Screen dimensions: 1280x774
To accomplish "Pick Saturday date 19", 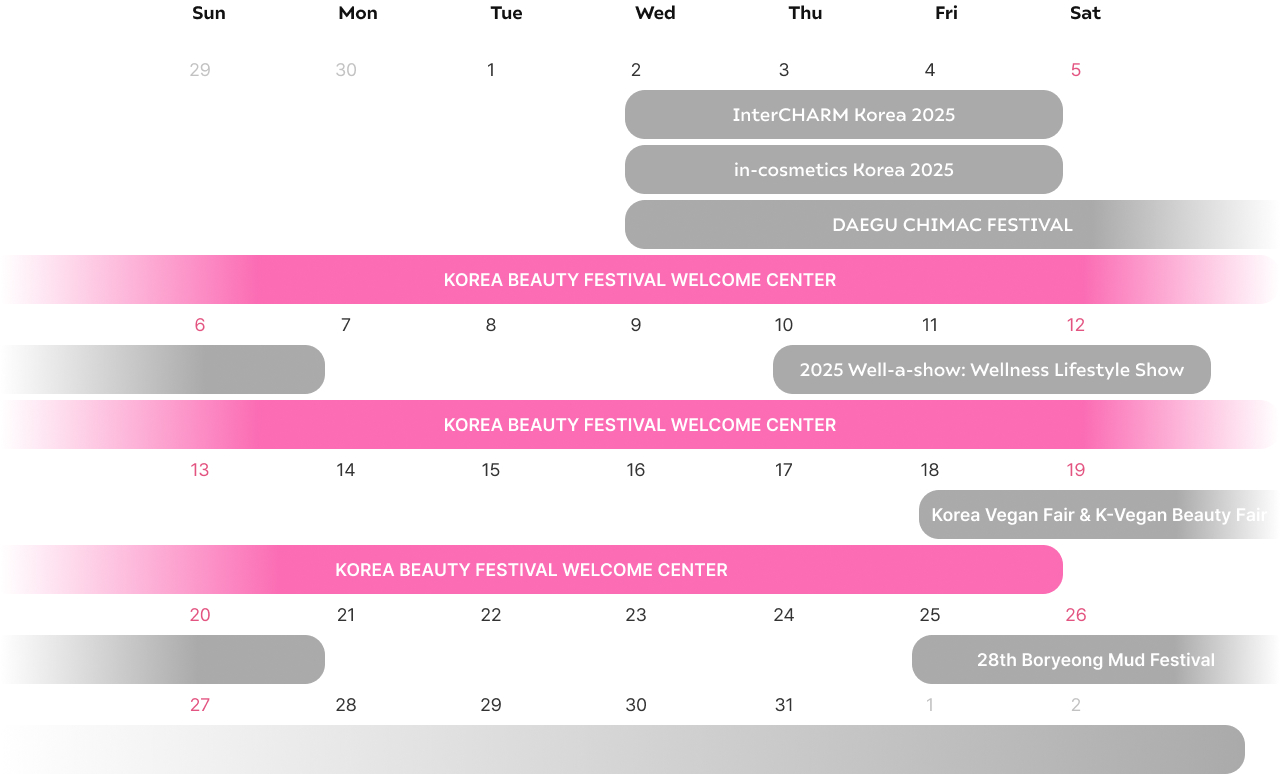I will tap(1076, 470).
